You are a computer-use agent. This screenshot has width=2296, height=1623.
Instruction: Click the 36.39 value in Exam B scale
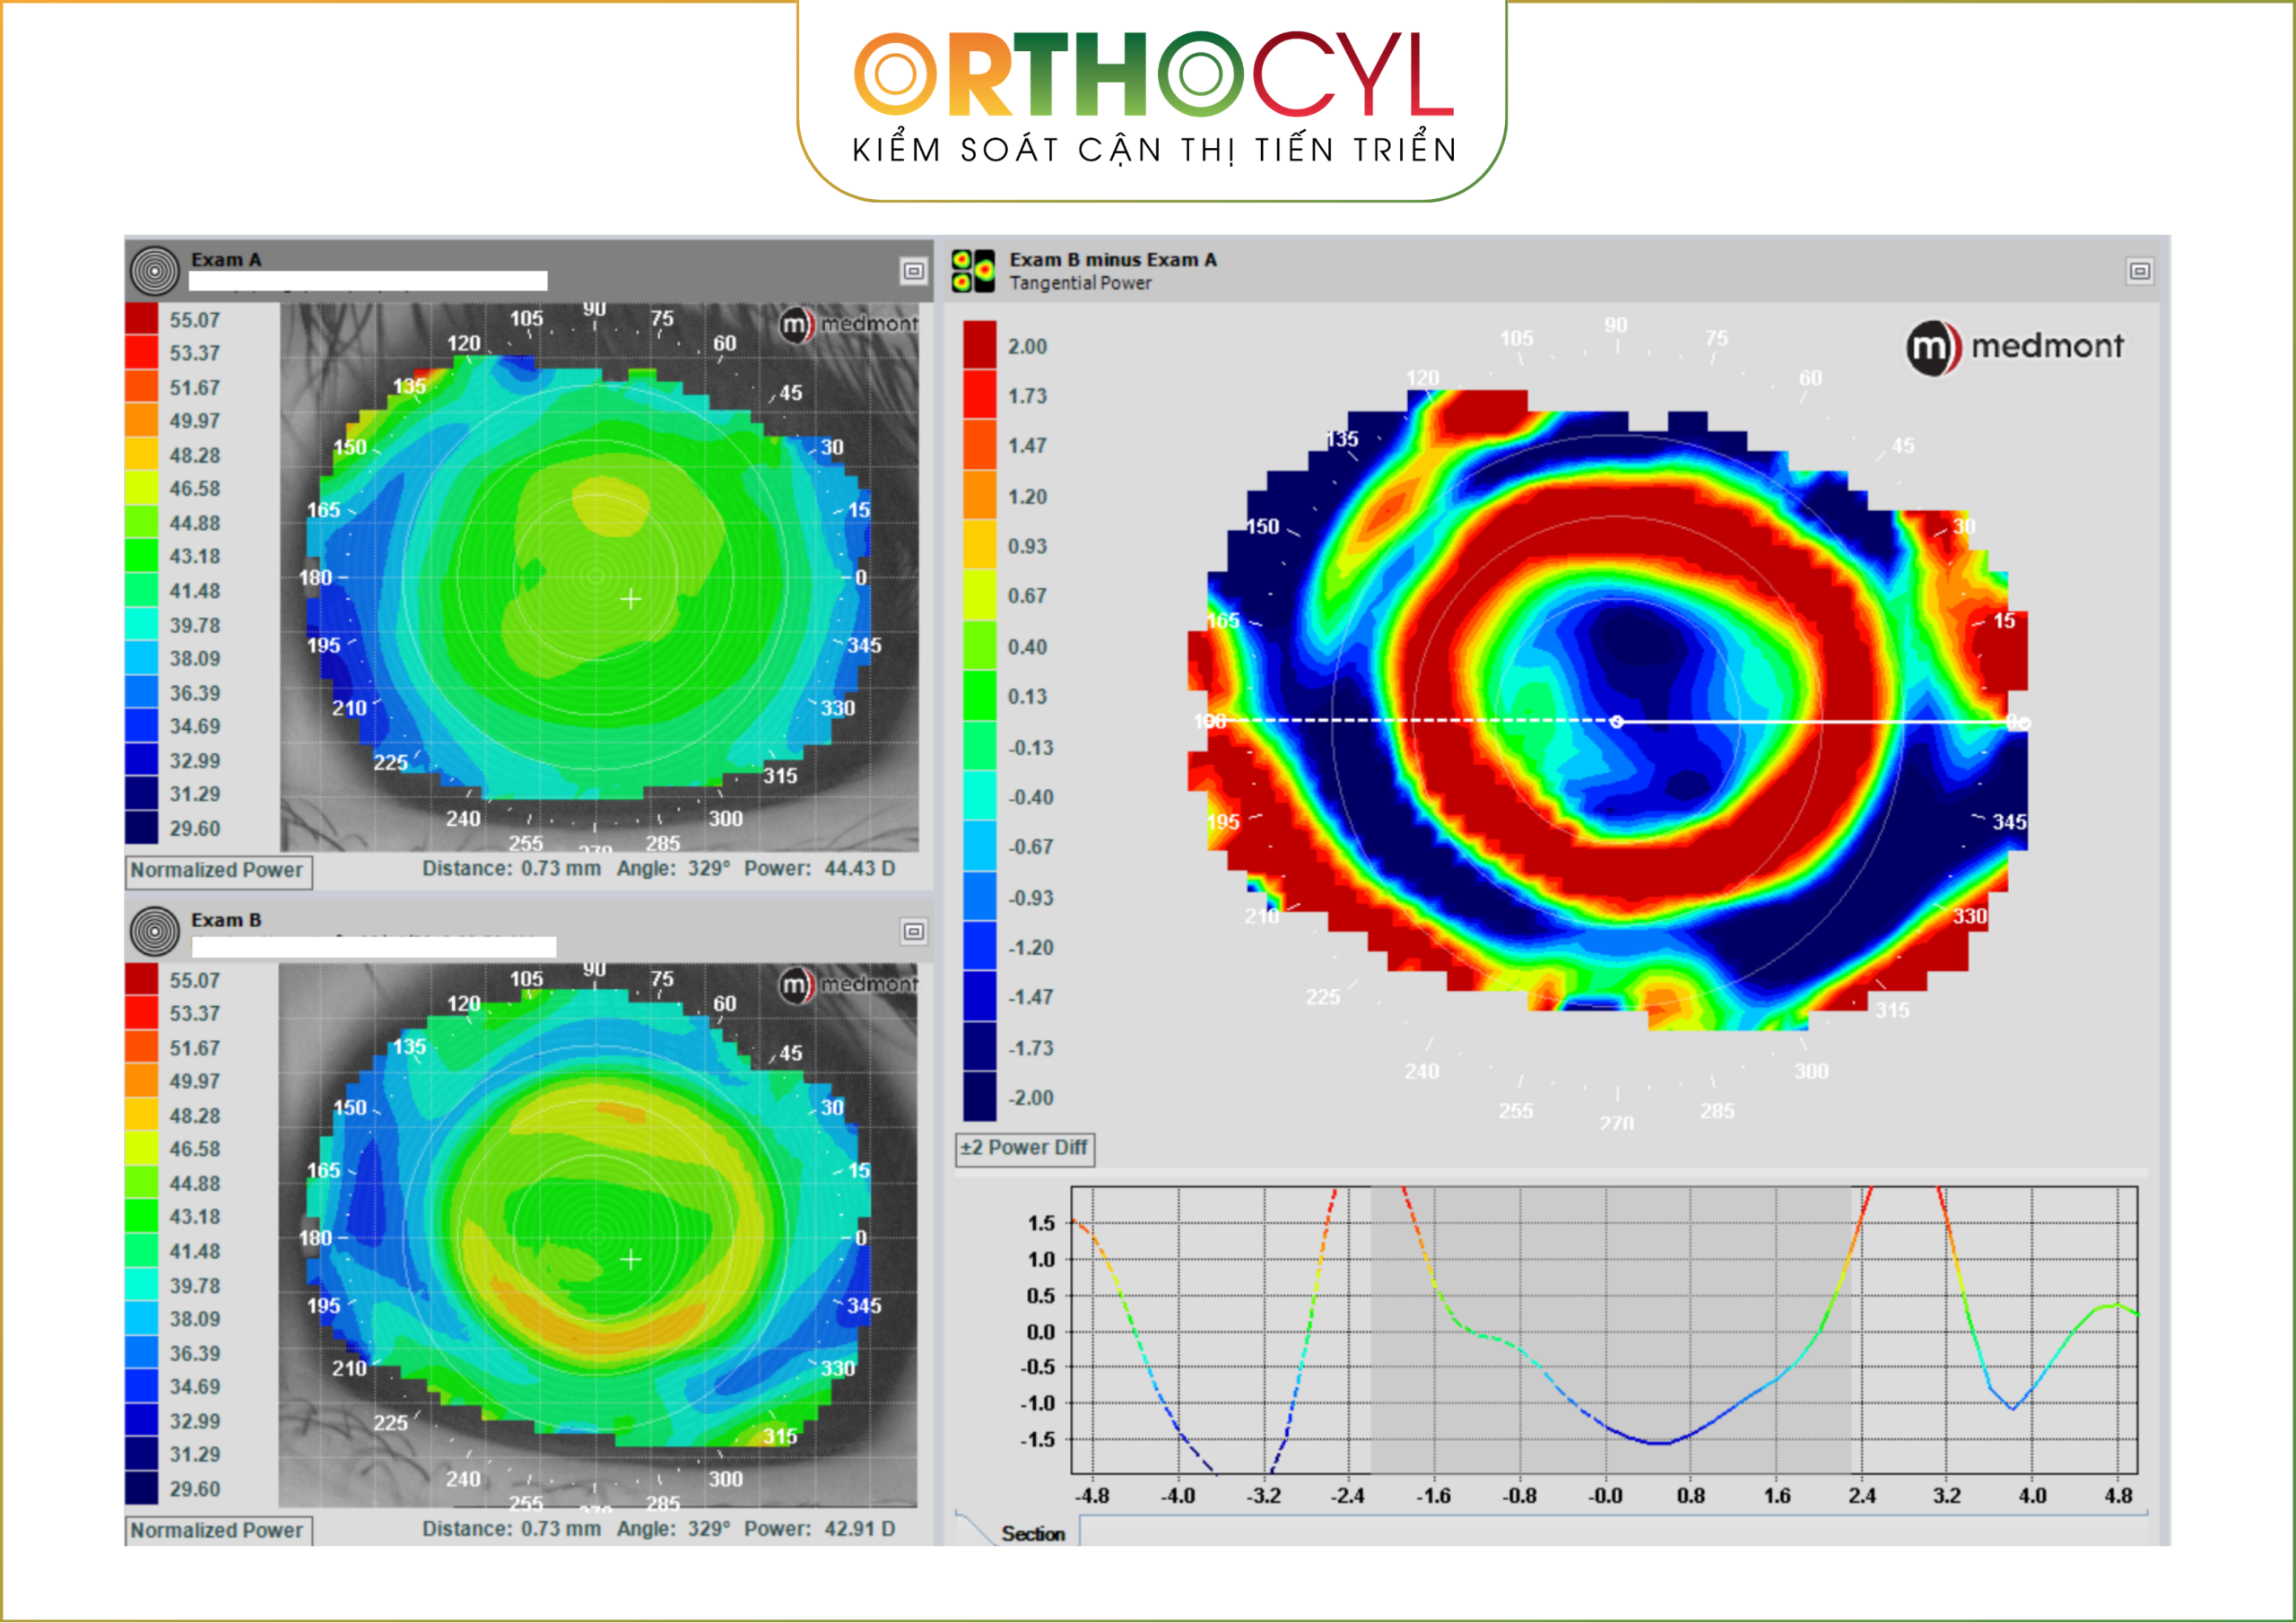point(195,1353)
